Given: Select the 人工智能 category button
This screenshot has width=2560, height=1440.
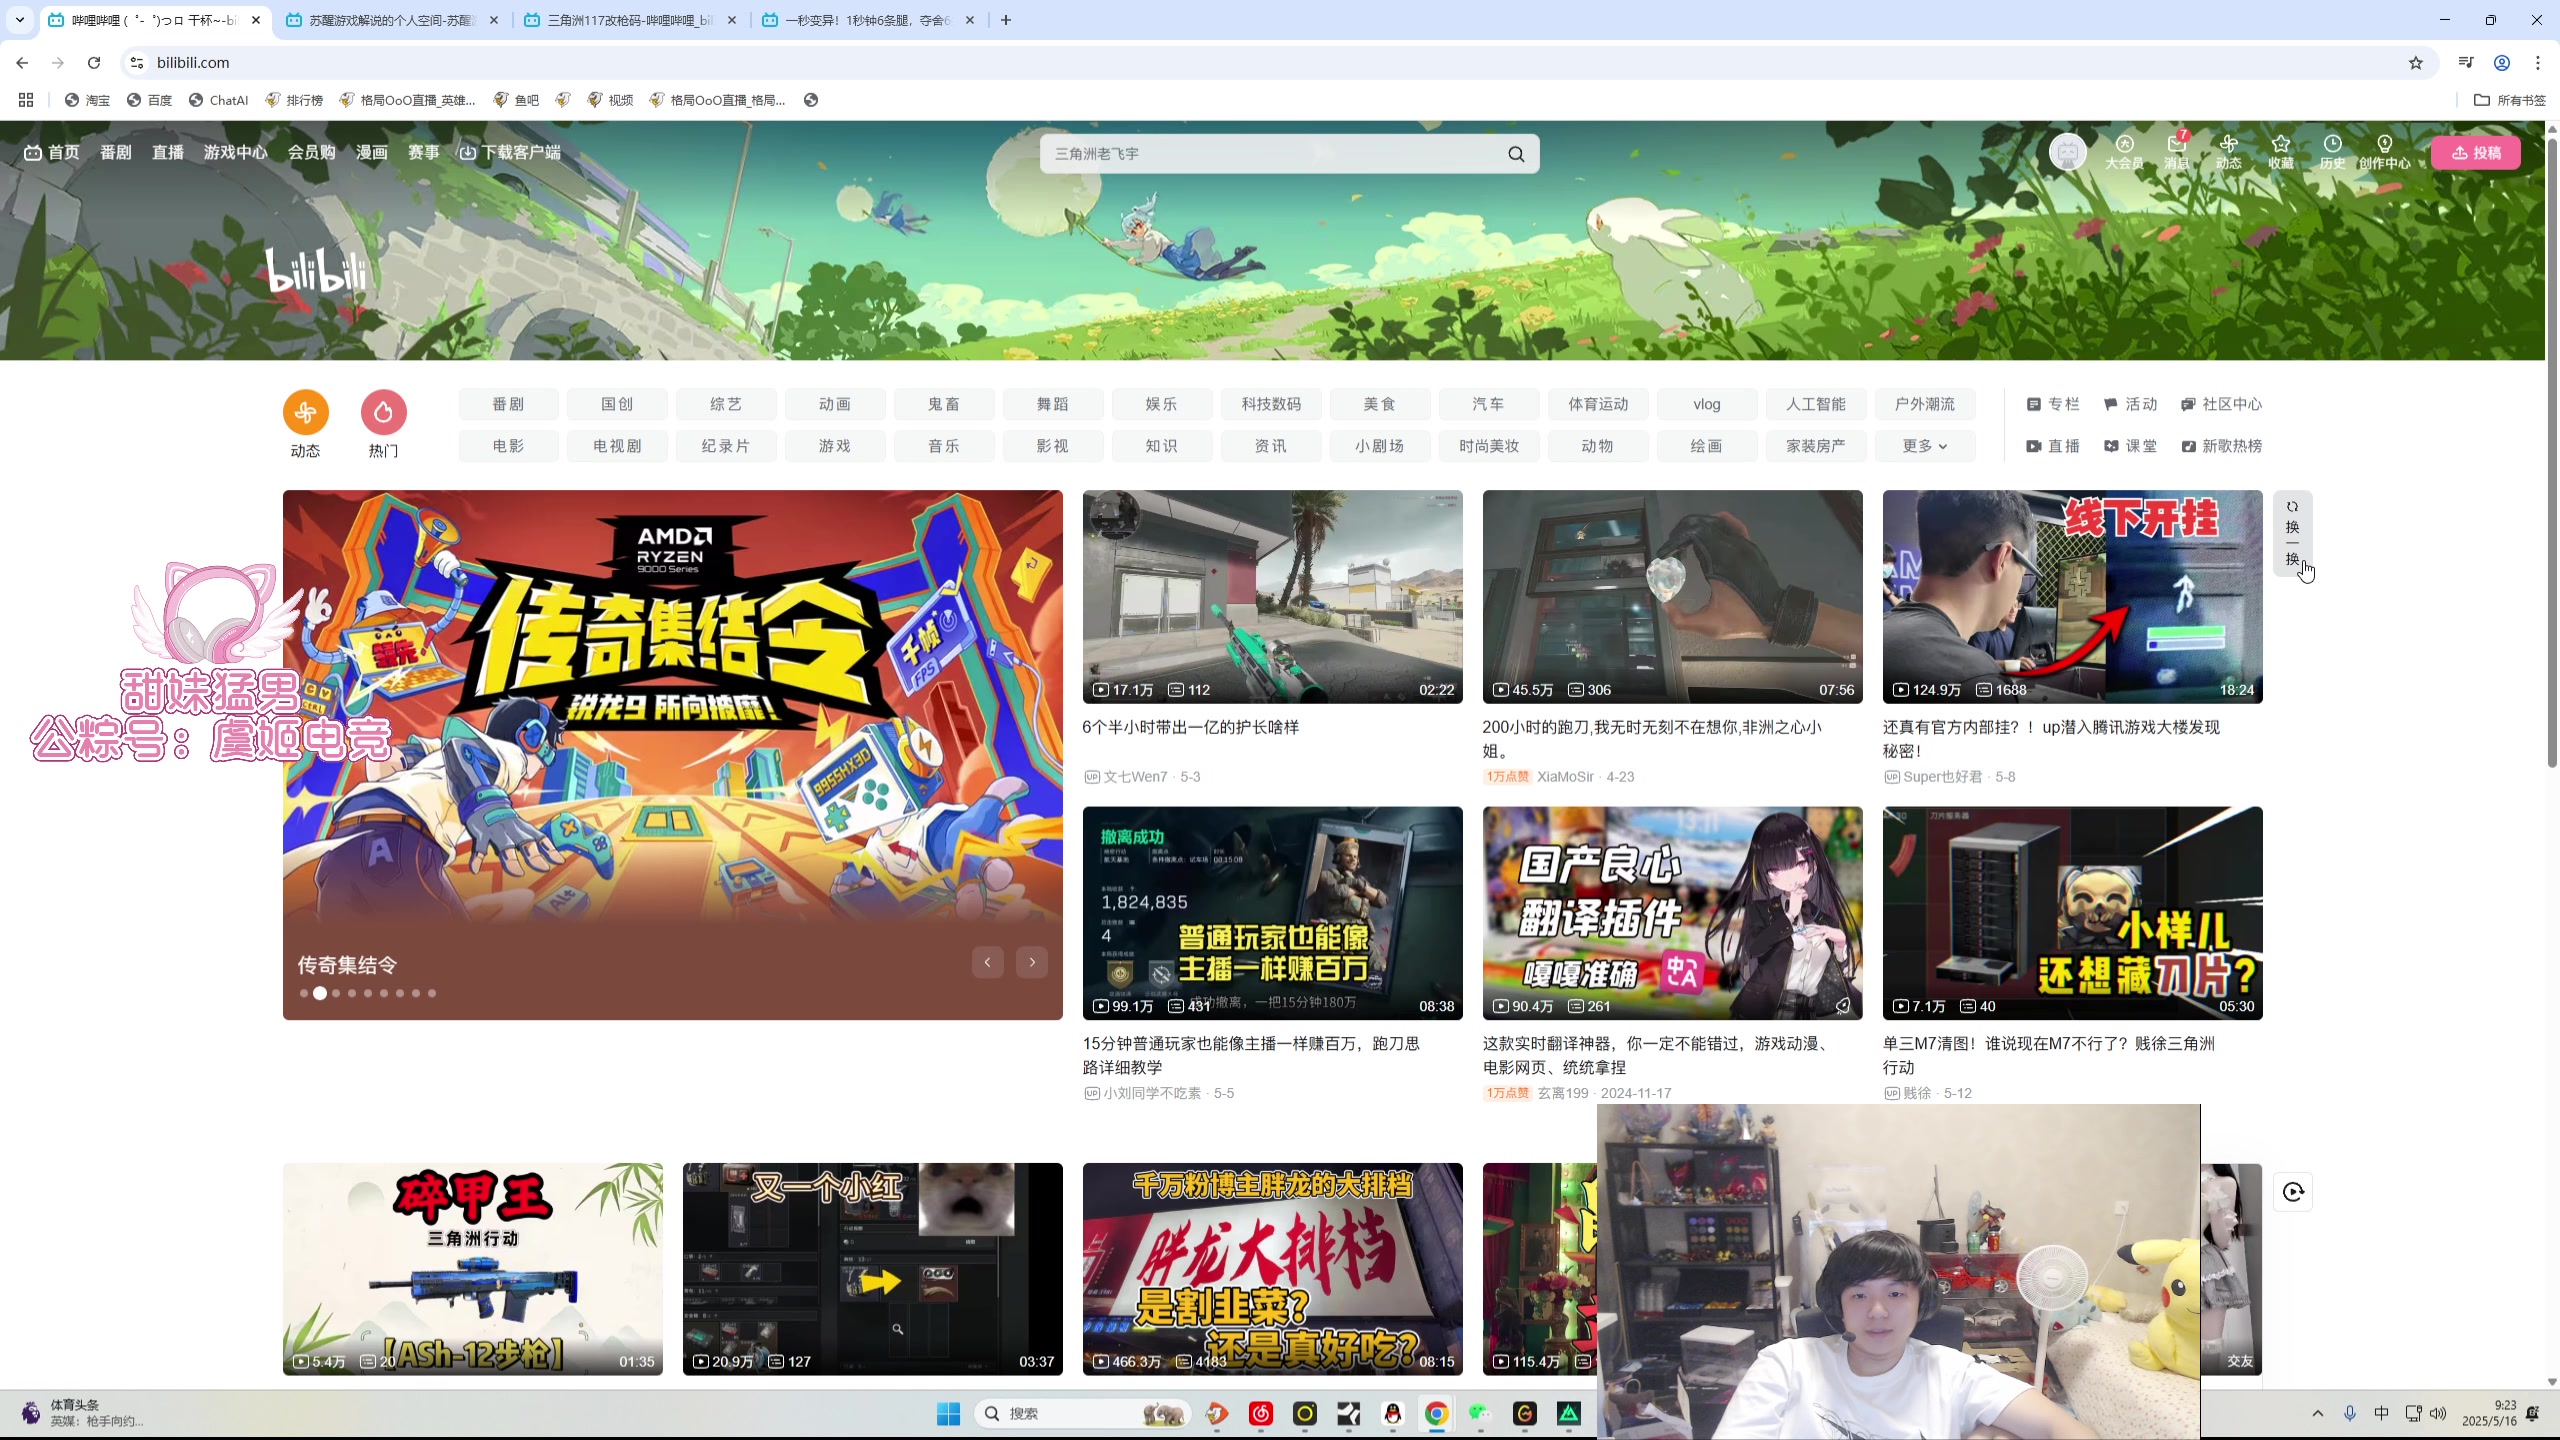Looking at the screenshot, I should point(1816,404).
